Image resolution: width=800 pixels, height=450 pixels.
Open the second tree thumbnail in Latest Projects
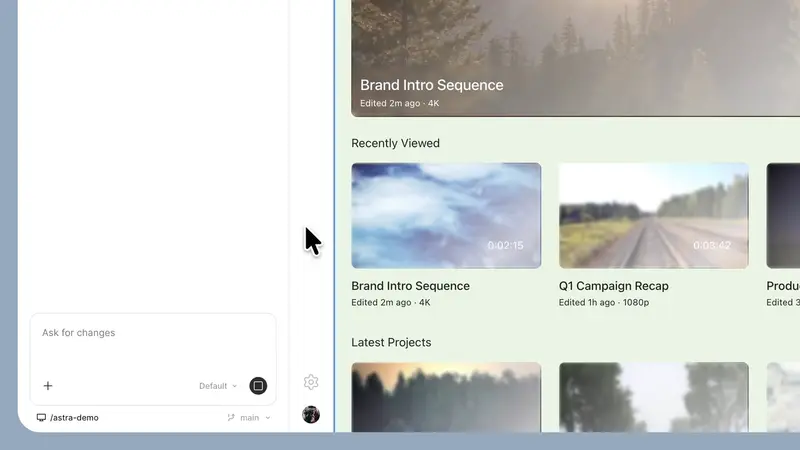pyautogui.click(x=654, y=397)
